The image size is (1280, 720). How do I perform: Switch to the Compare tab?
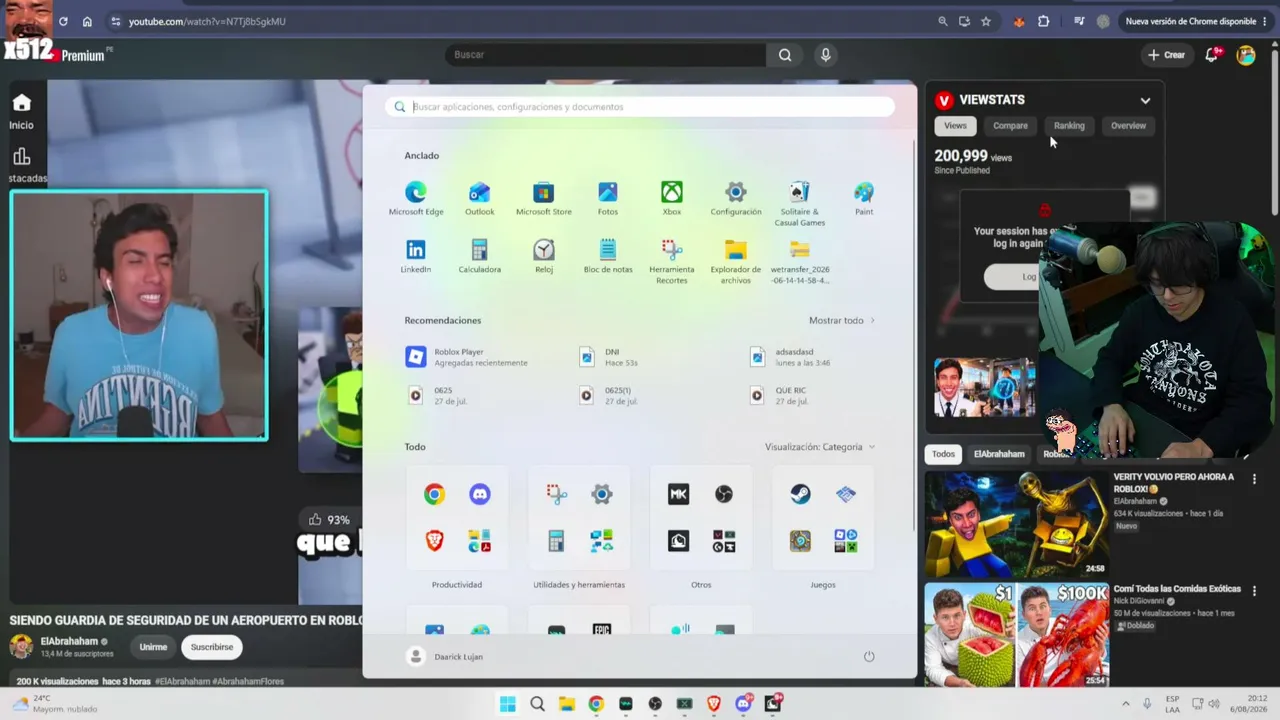click(x=1010, y=126)
